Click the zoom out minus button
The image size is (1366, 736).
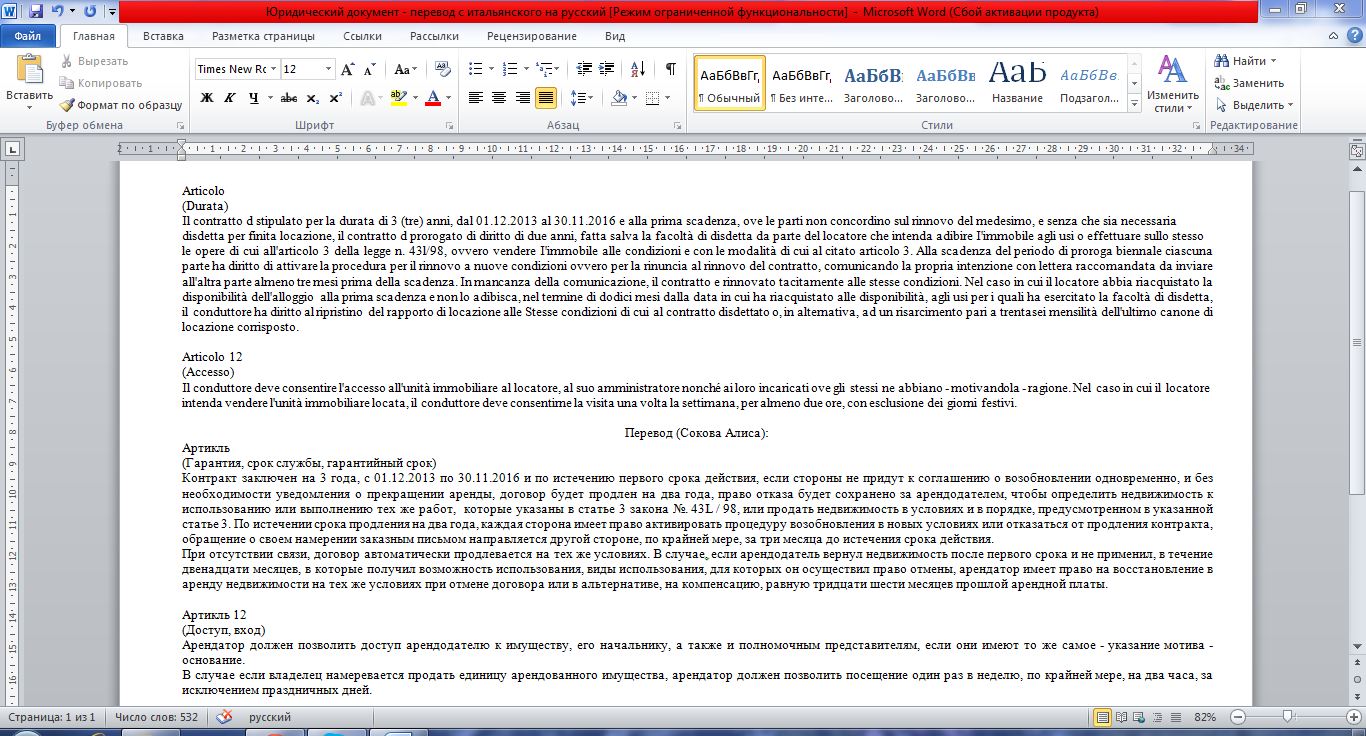[1238, 717]
